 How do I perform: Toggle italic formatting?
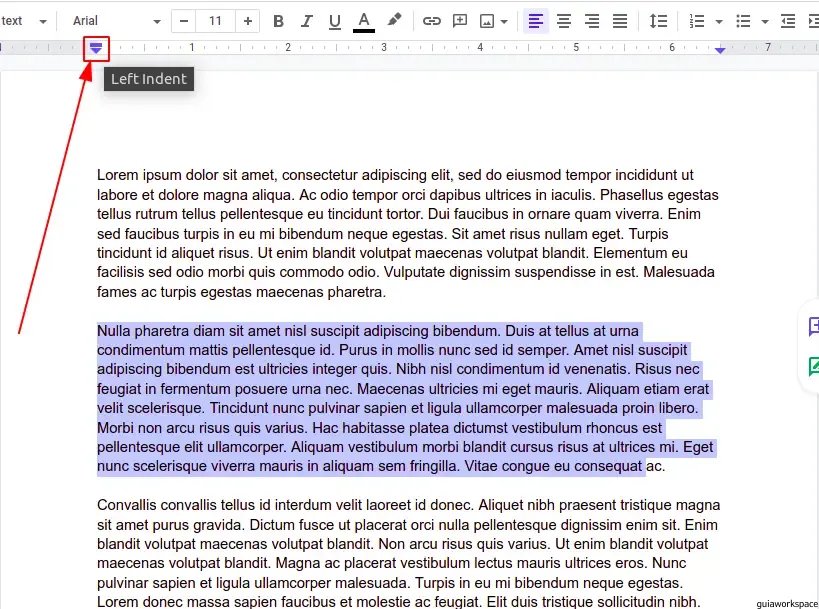click(307, 21)
